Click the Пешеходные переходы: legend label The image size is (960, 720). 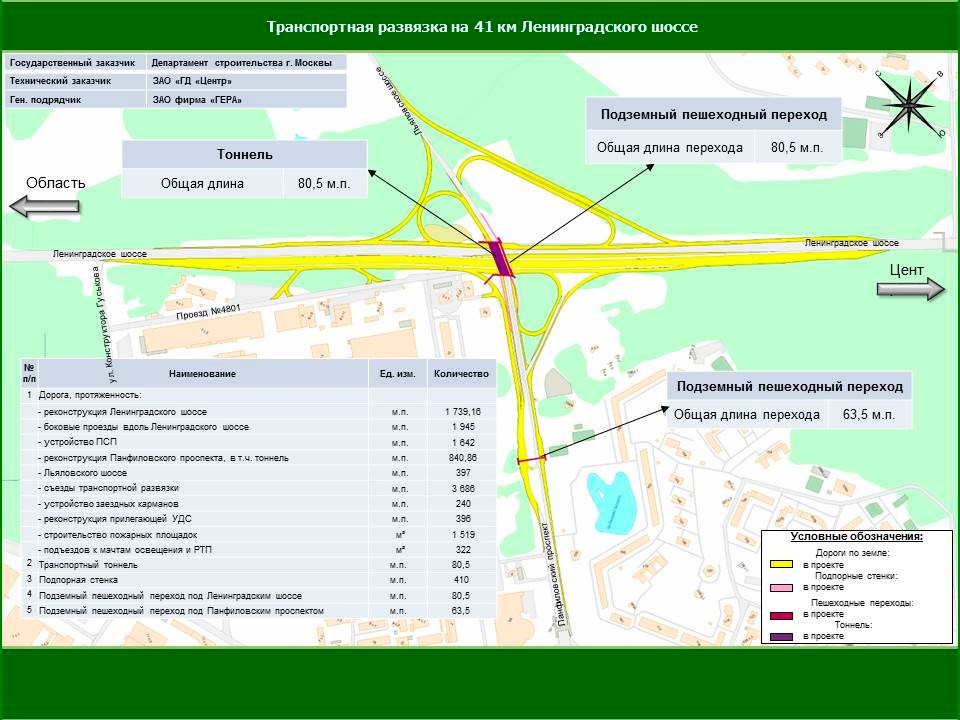pos(862,603)
